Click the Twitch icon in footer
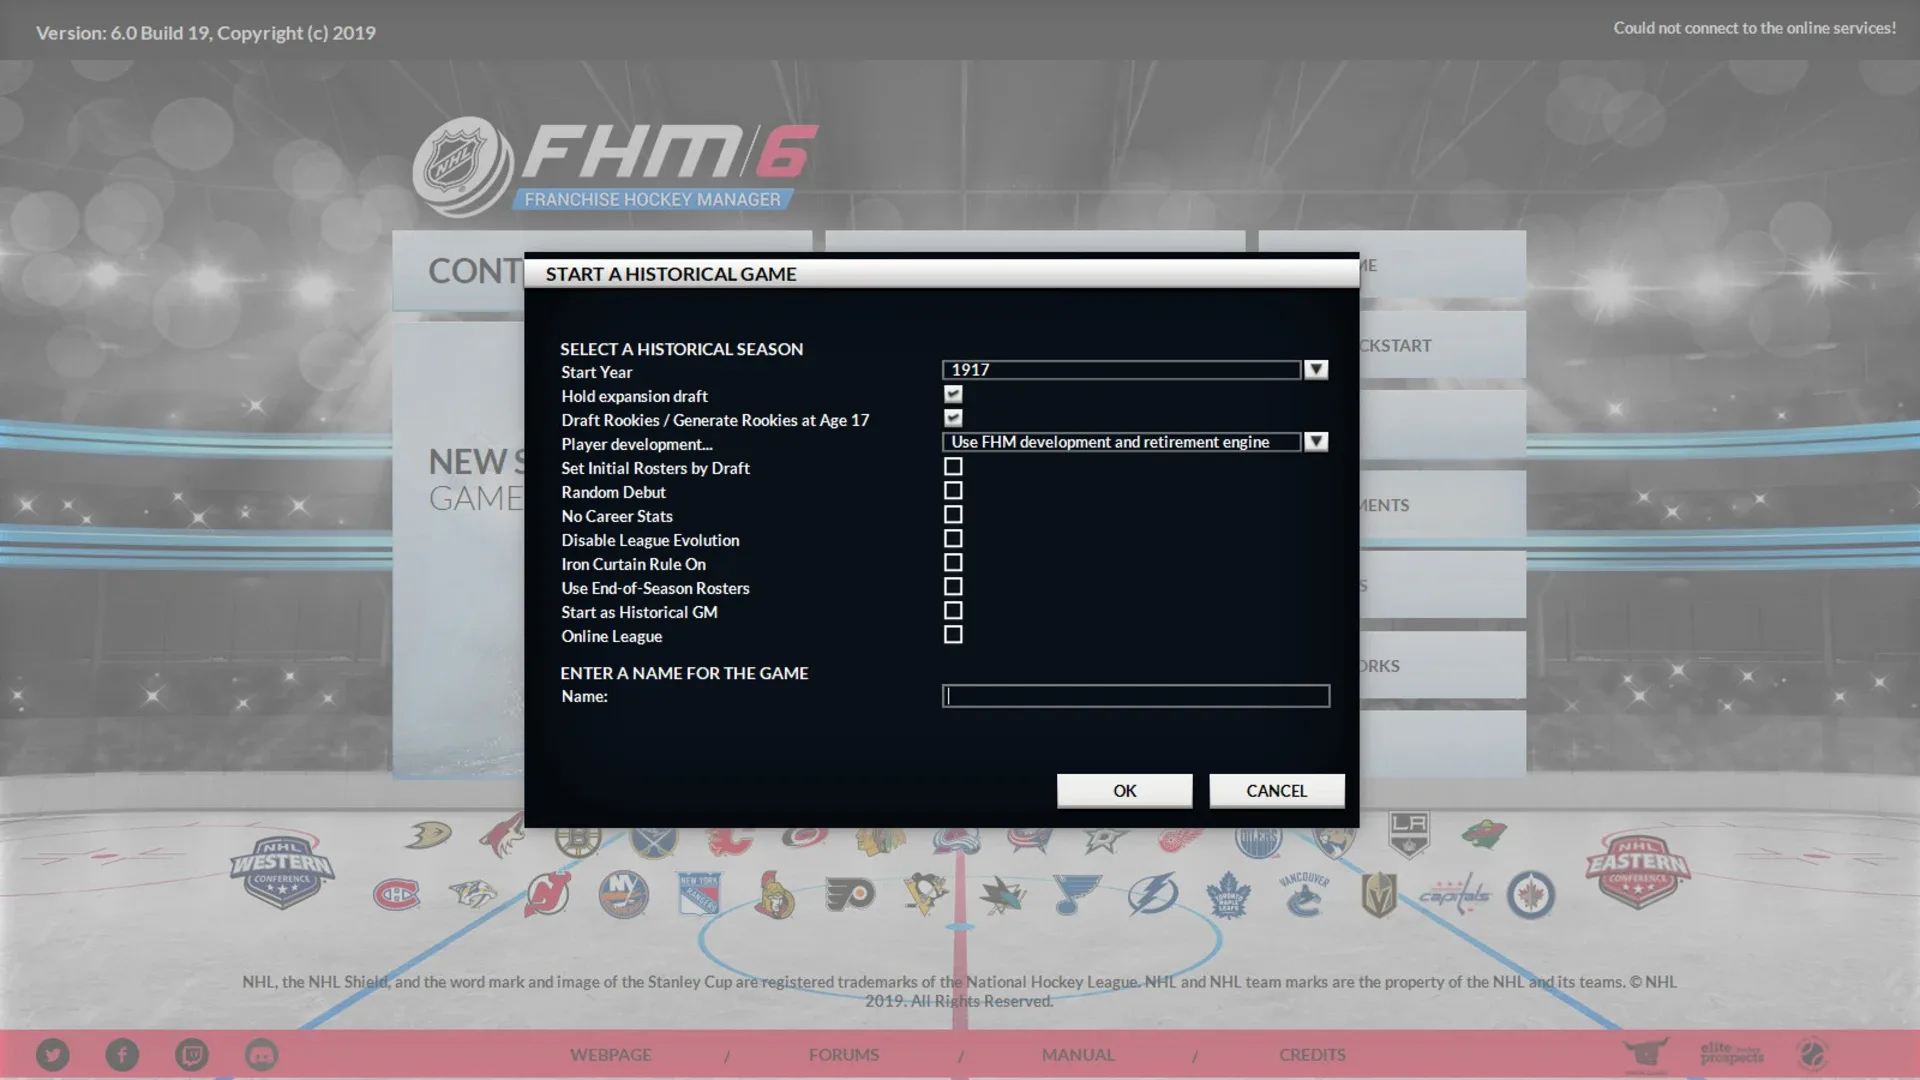 pyautogui.click(x=192, y=1055)
